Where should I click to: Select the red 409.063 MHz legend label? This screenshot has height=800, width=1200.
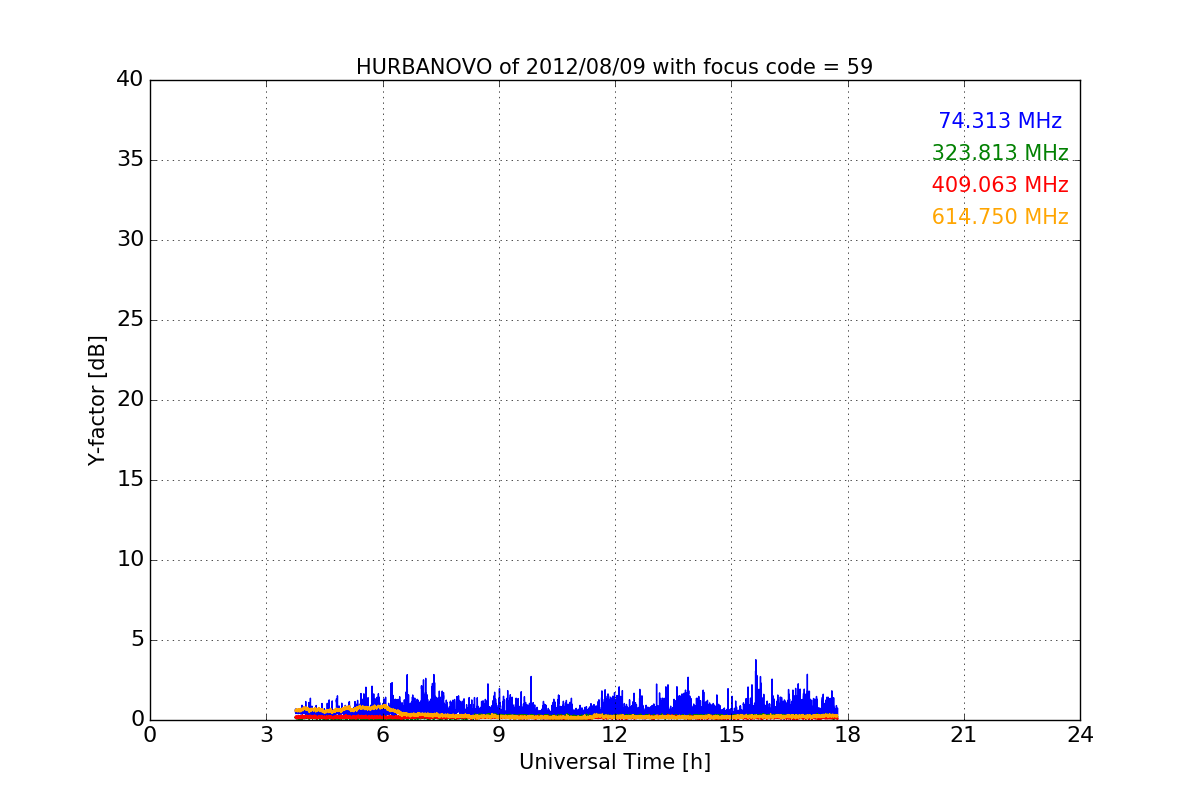[x=1000, y=185]
